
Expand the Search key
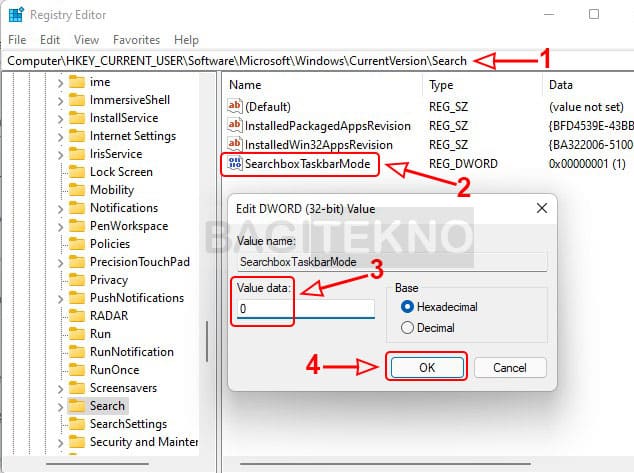click(60, 406)
